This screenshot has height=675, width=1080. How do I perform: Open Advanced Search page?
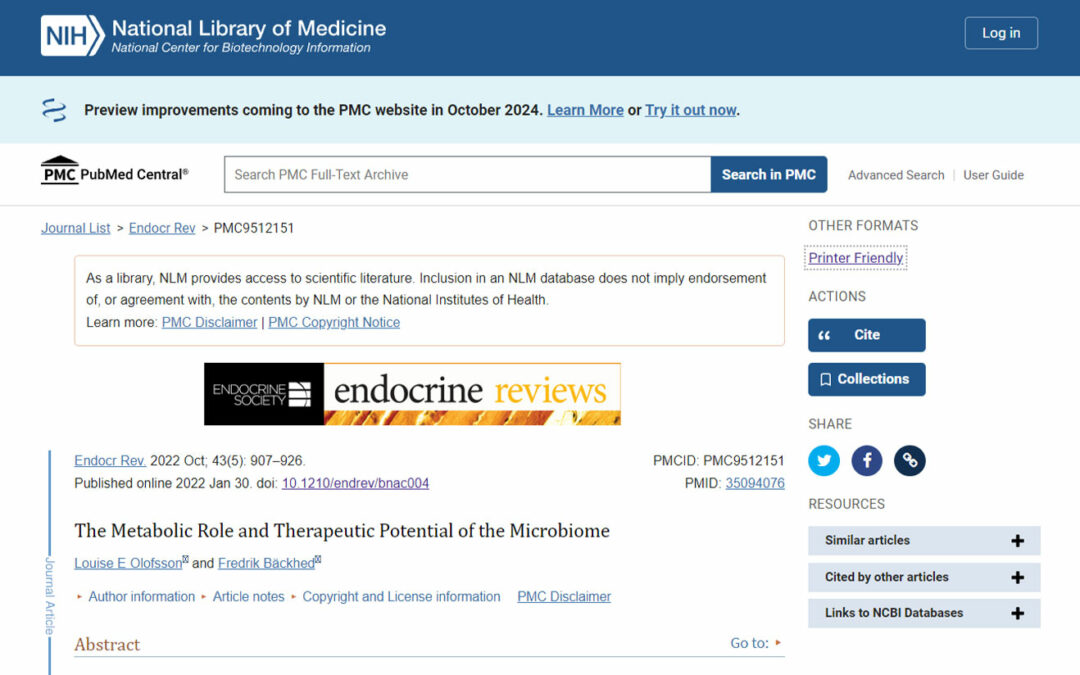[896, 175]
